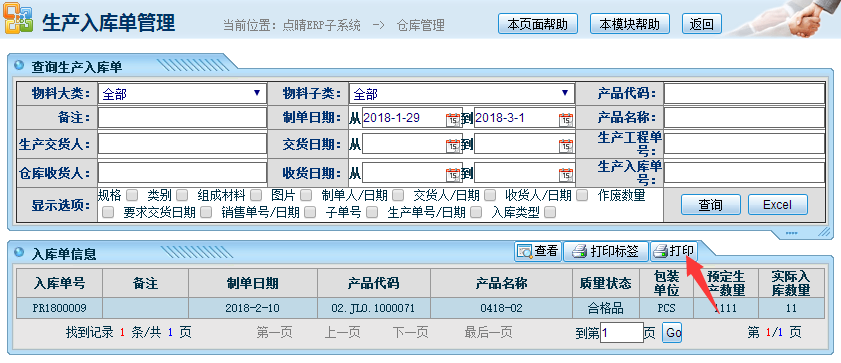Open the 物料子类 dropdown list
The width and height of the screenshot is (841, 363).
point(462,94)
